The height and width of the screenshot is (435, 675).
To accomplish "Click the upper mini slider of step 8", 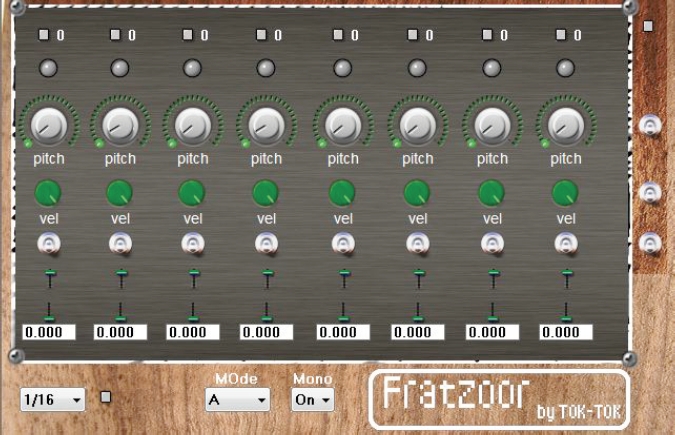I will (567, 278).
